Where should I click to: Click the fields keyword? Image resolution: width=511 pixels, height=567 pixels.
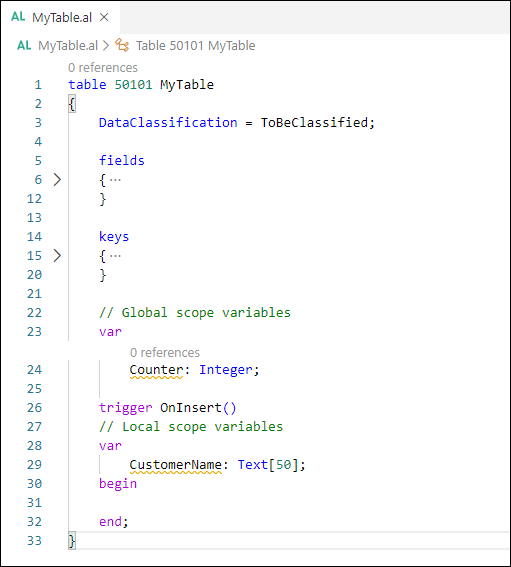coord(122,161)
